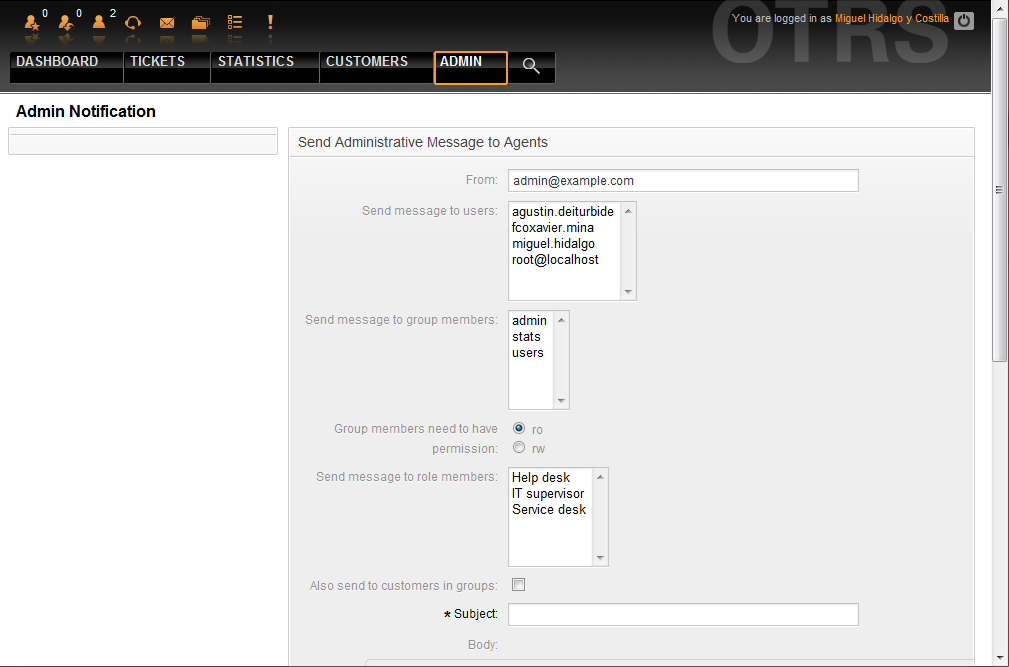Click the Subject input field
This screenshot has height=667, width=1009.
[683, 614]
